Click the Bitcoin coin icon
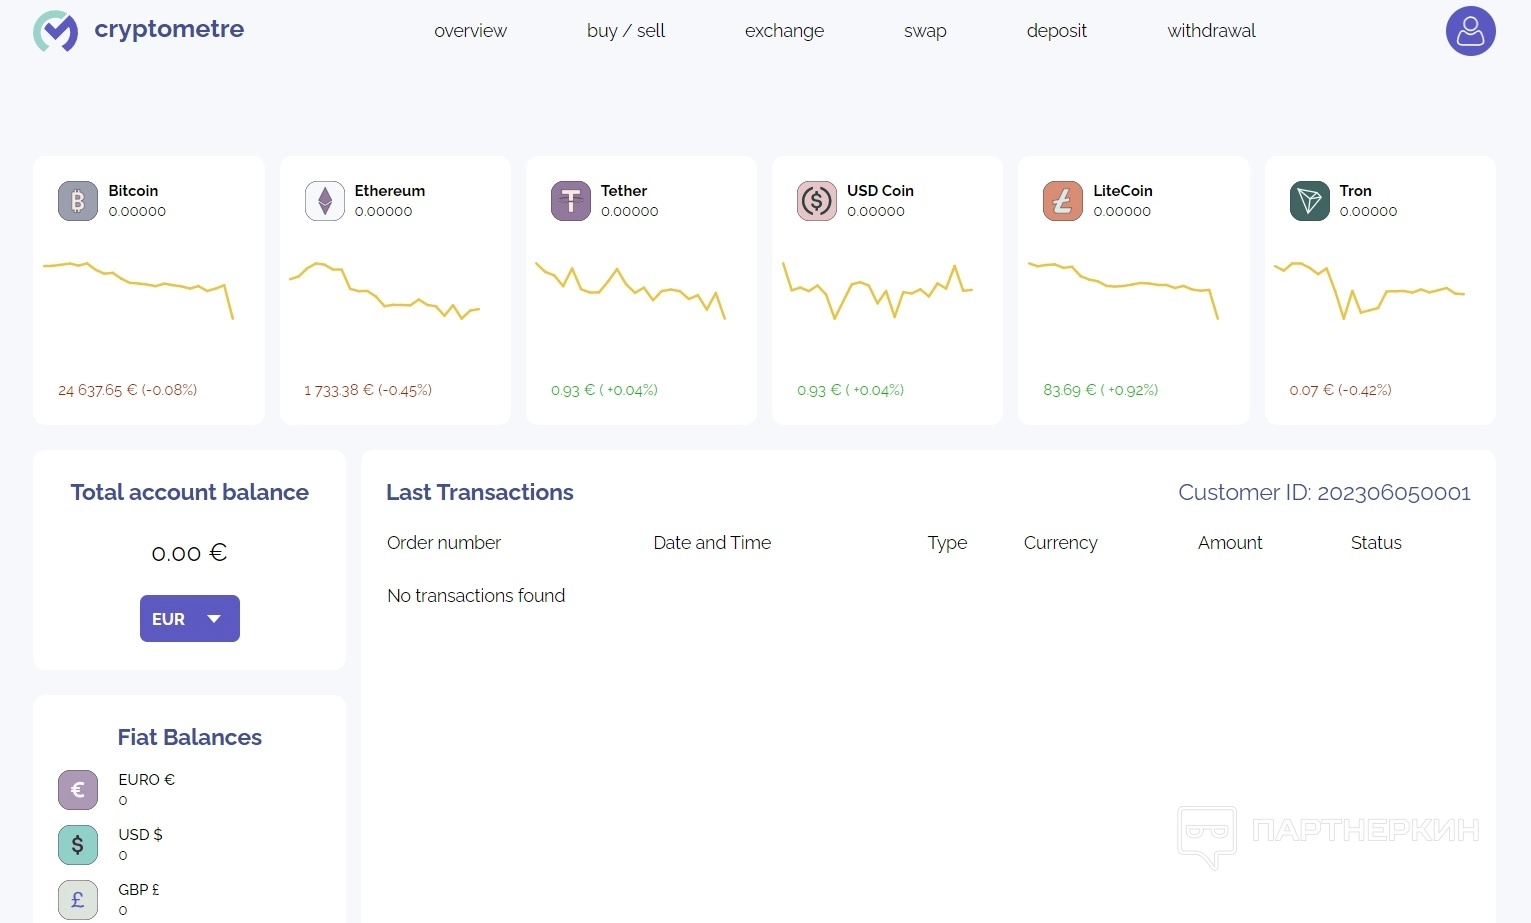Image resolution: width=1531 pixels, height=923 pixels. [78, 201]
